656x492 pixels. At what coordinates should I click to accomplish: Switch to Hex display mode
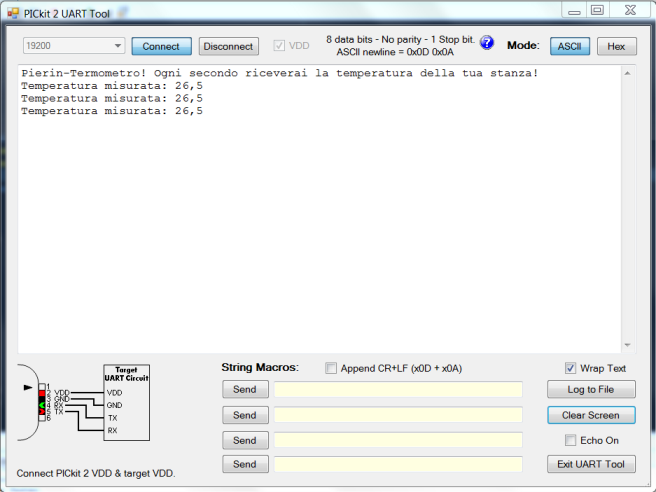click(x=616, y=46)
